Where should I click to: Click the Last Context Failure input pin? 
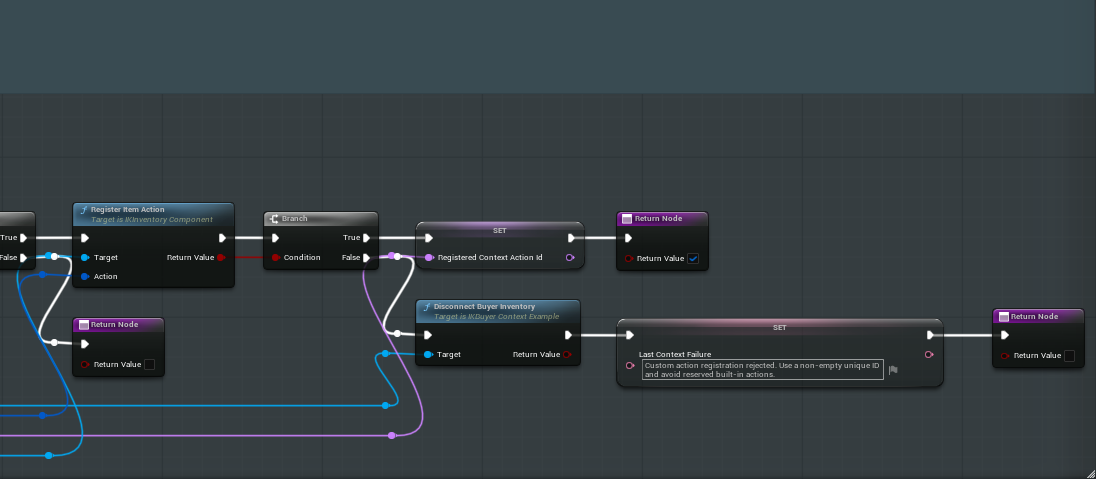click(630, 366)
